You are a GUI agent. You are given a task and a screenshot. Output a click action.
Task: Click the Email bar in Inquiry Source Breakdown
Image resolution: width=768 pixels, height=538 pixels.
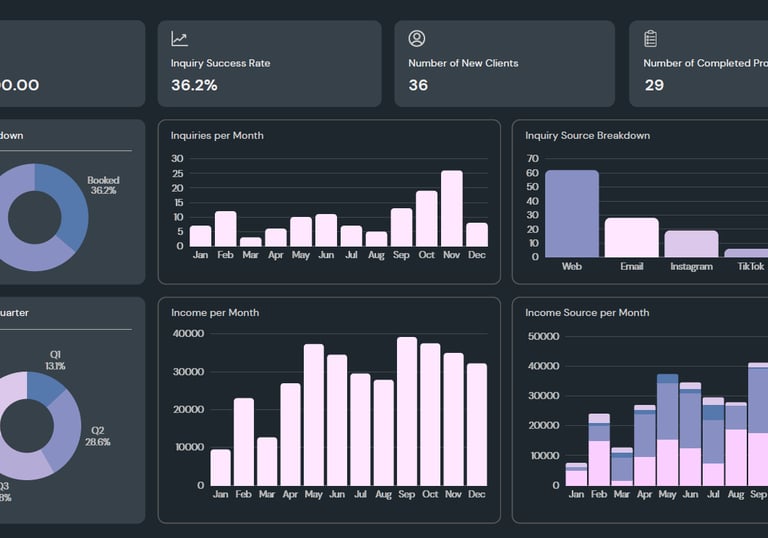click(632, 238)
